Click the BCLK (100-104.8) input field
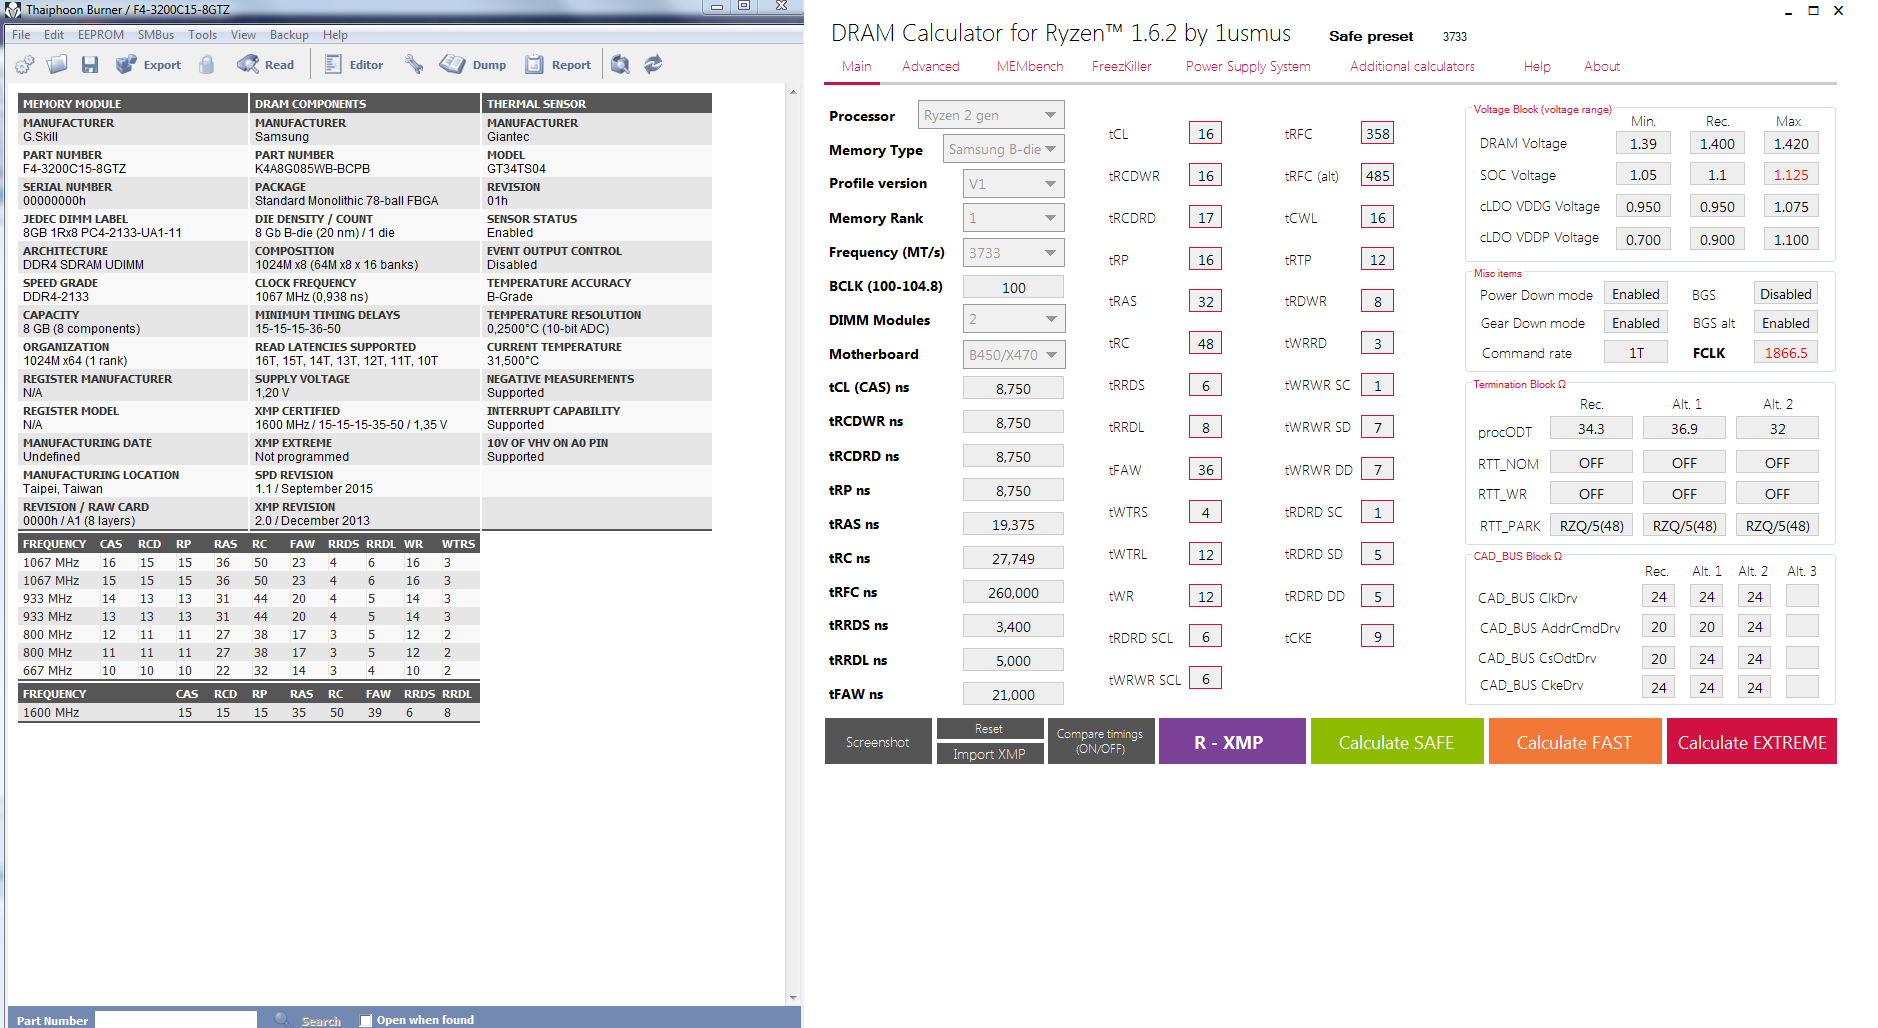The width and height of the screenshot is (1878, 1028). [x=1013, y=287]
